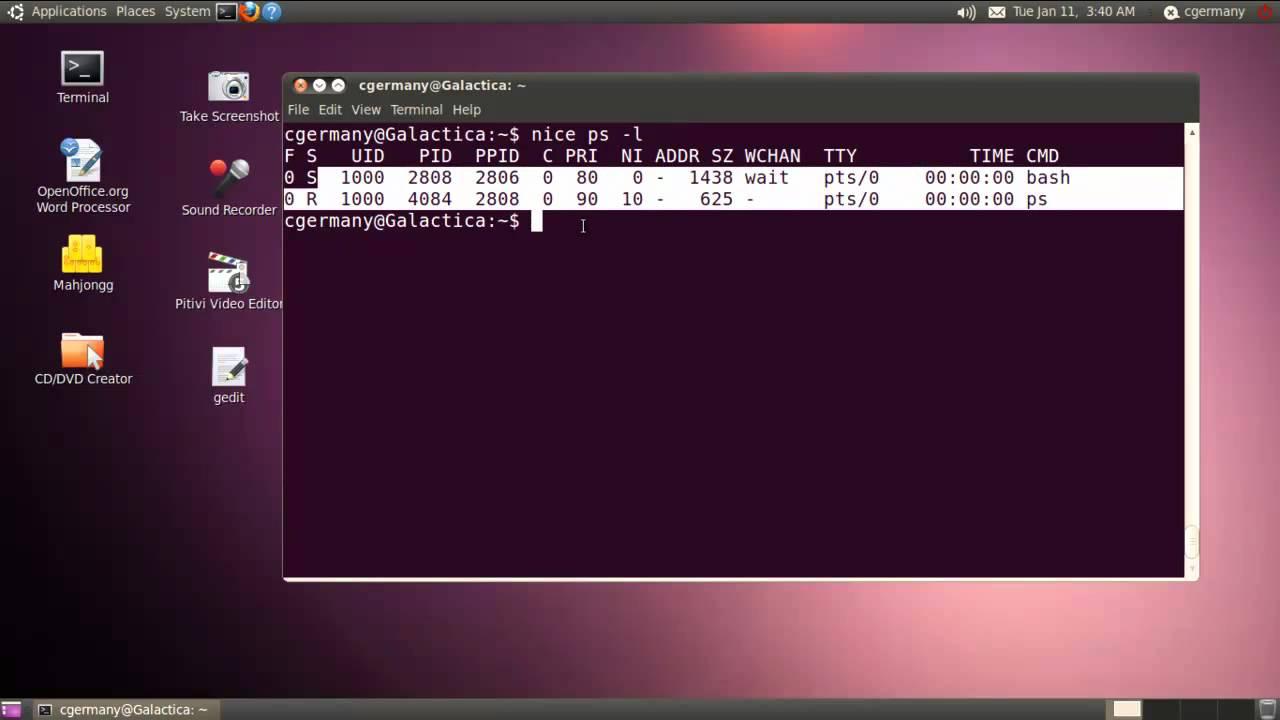The height and width of the screenshot is (720, 1280).
Task: Show desktop using the bottom-left icon
Action: (x=10, y=709)
